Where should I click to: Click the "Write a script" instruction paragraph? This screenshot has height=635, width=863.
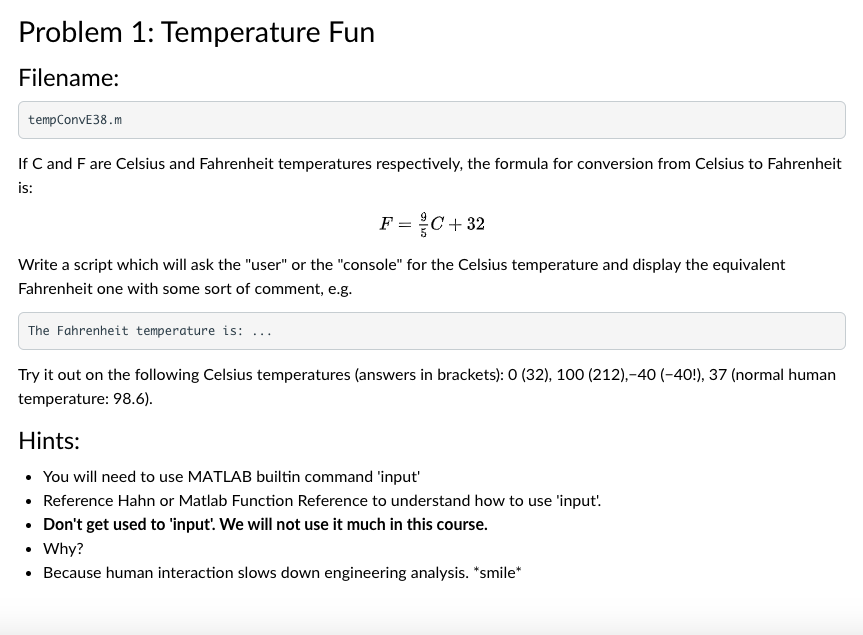(x=401, y=276)
